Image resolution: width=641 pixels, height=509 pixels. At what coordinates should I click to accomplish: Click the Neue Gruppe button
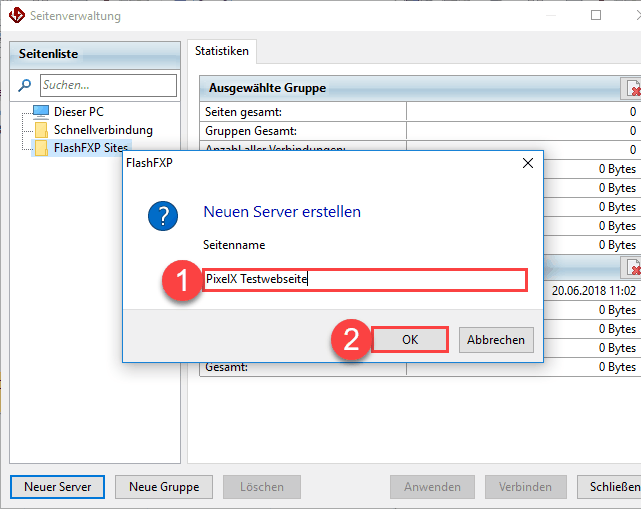click(164, 487)
